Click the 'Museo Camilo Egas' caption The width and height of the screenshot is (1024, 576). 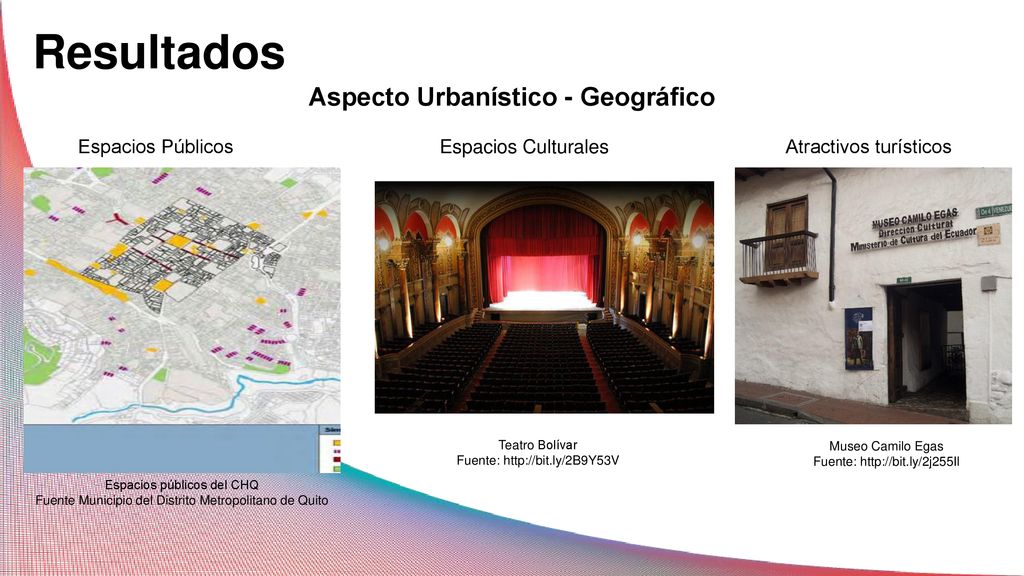coord(886,446)
